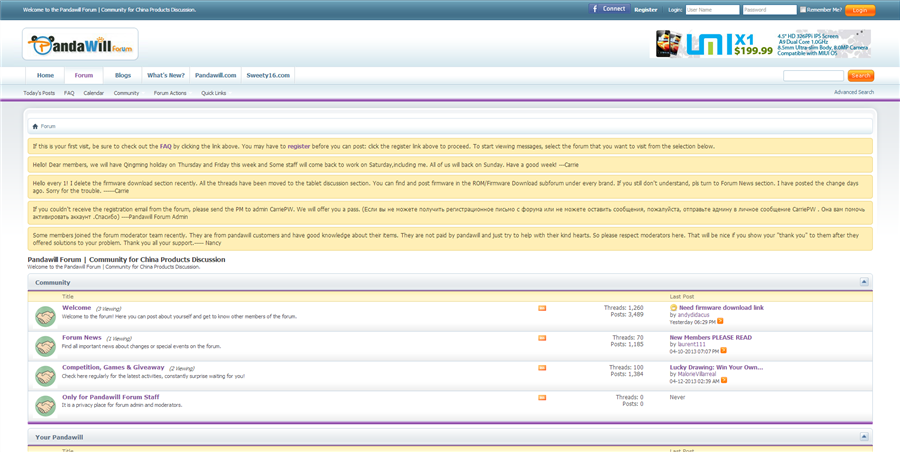Click the FAQ link in the first notice
The width and height of the screenshot is (900, 452).
pos(166,146)
